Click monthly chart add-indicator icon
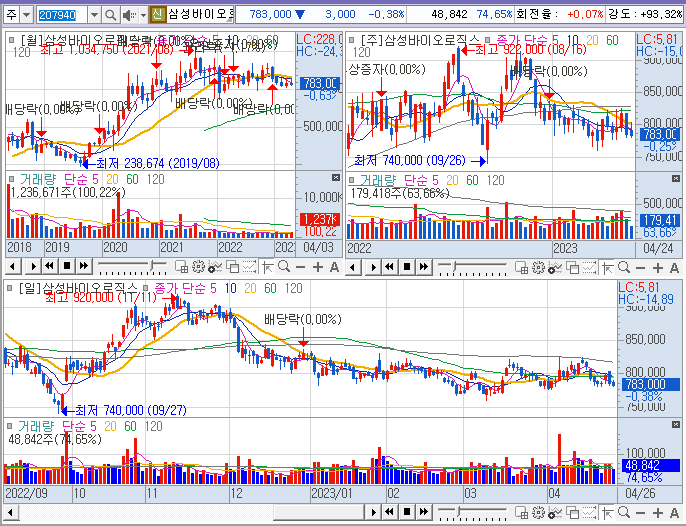Screen dimensions: 686x526 coord(215,267)
